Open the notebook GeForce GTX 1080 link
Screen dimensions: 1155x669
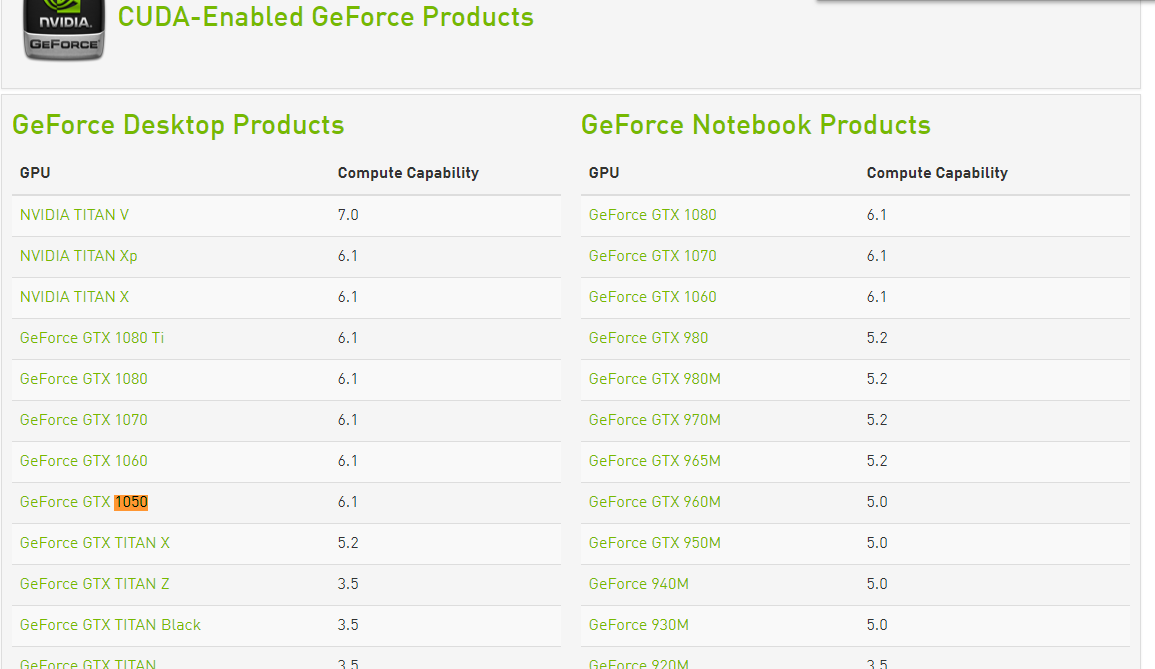pos(652,215)
